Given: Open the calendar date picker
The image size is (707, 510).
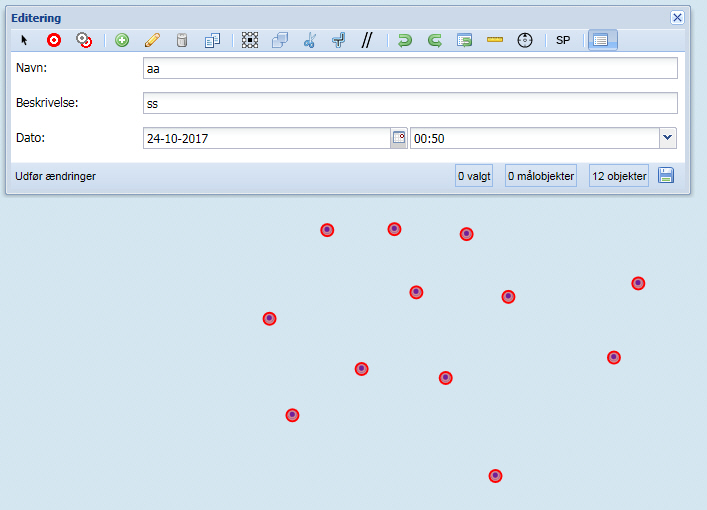Looking at the screenshot, I should coord(399,138).
